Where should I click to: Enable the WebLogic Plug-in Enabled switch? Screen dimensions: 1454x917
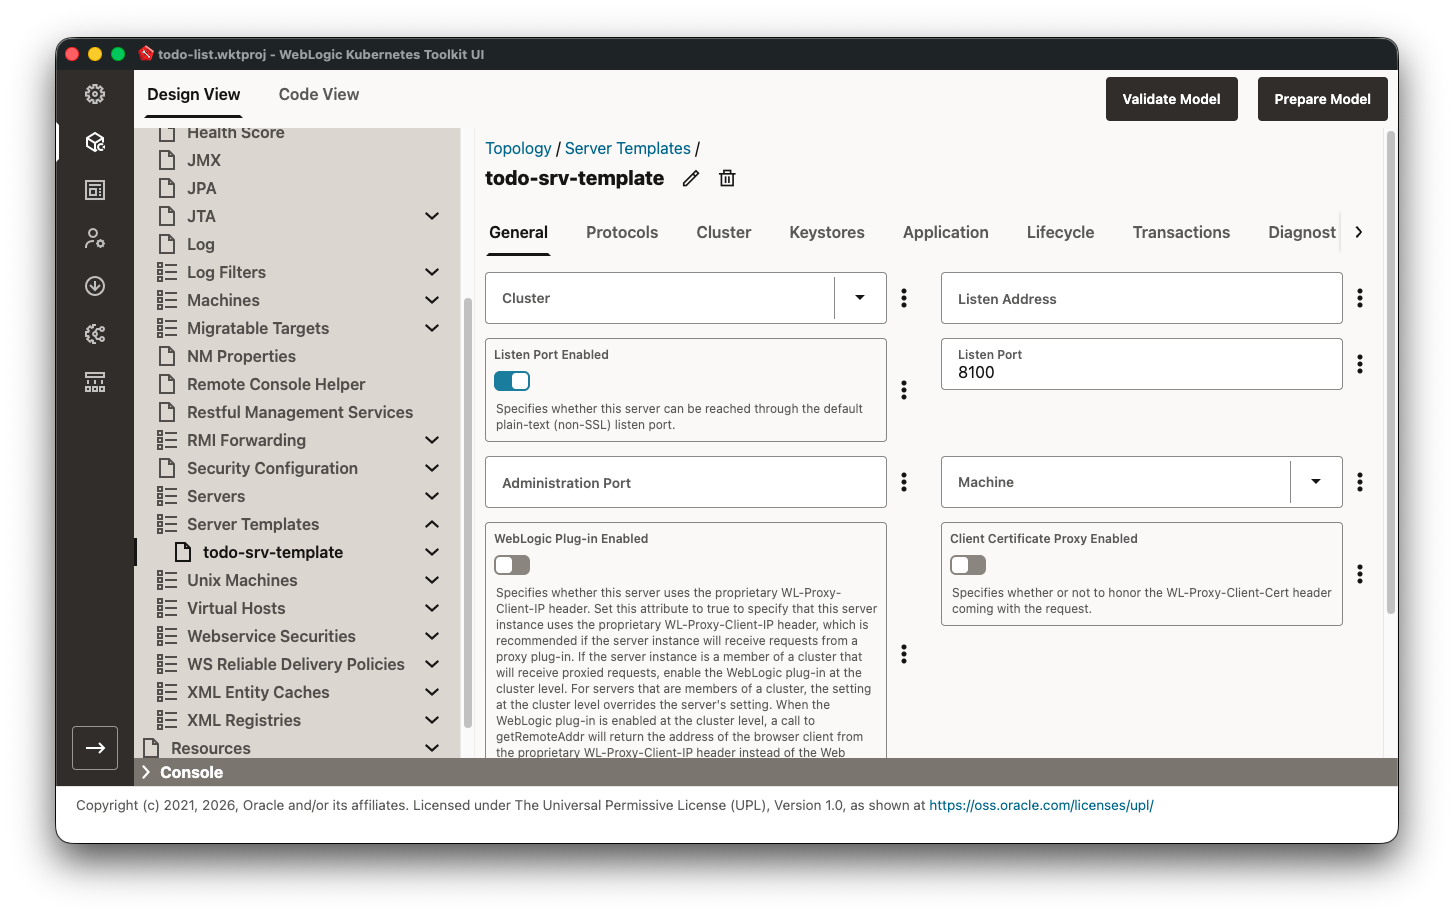point(512,565)
